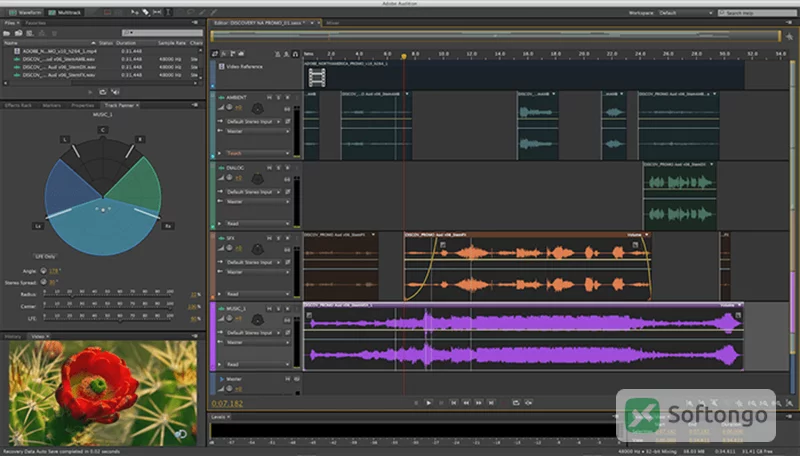Click the Loop Playback icon in Files panel

[103, 92]
